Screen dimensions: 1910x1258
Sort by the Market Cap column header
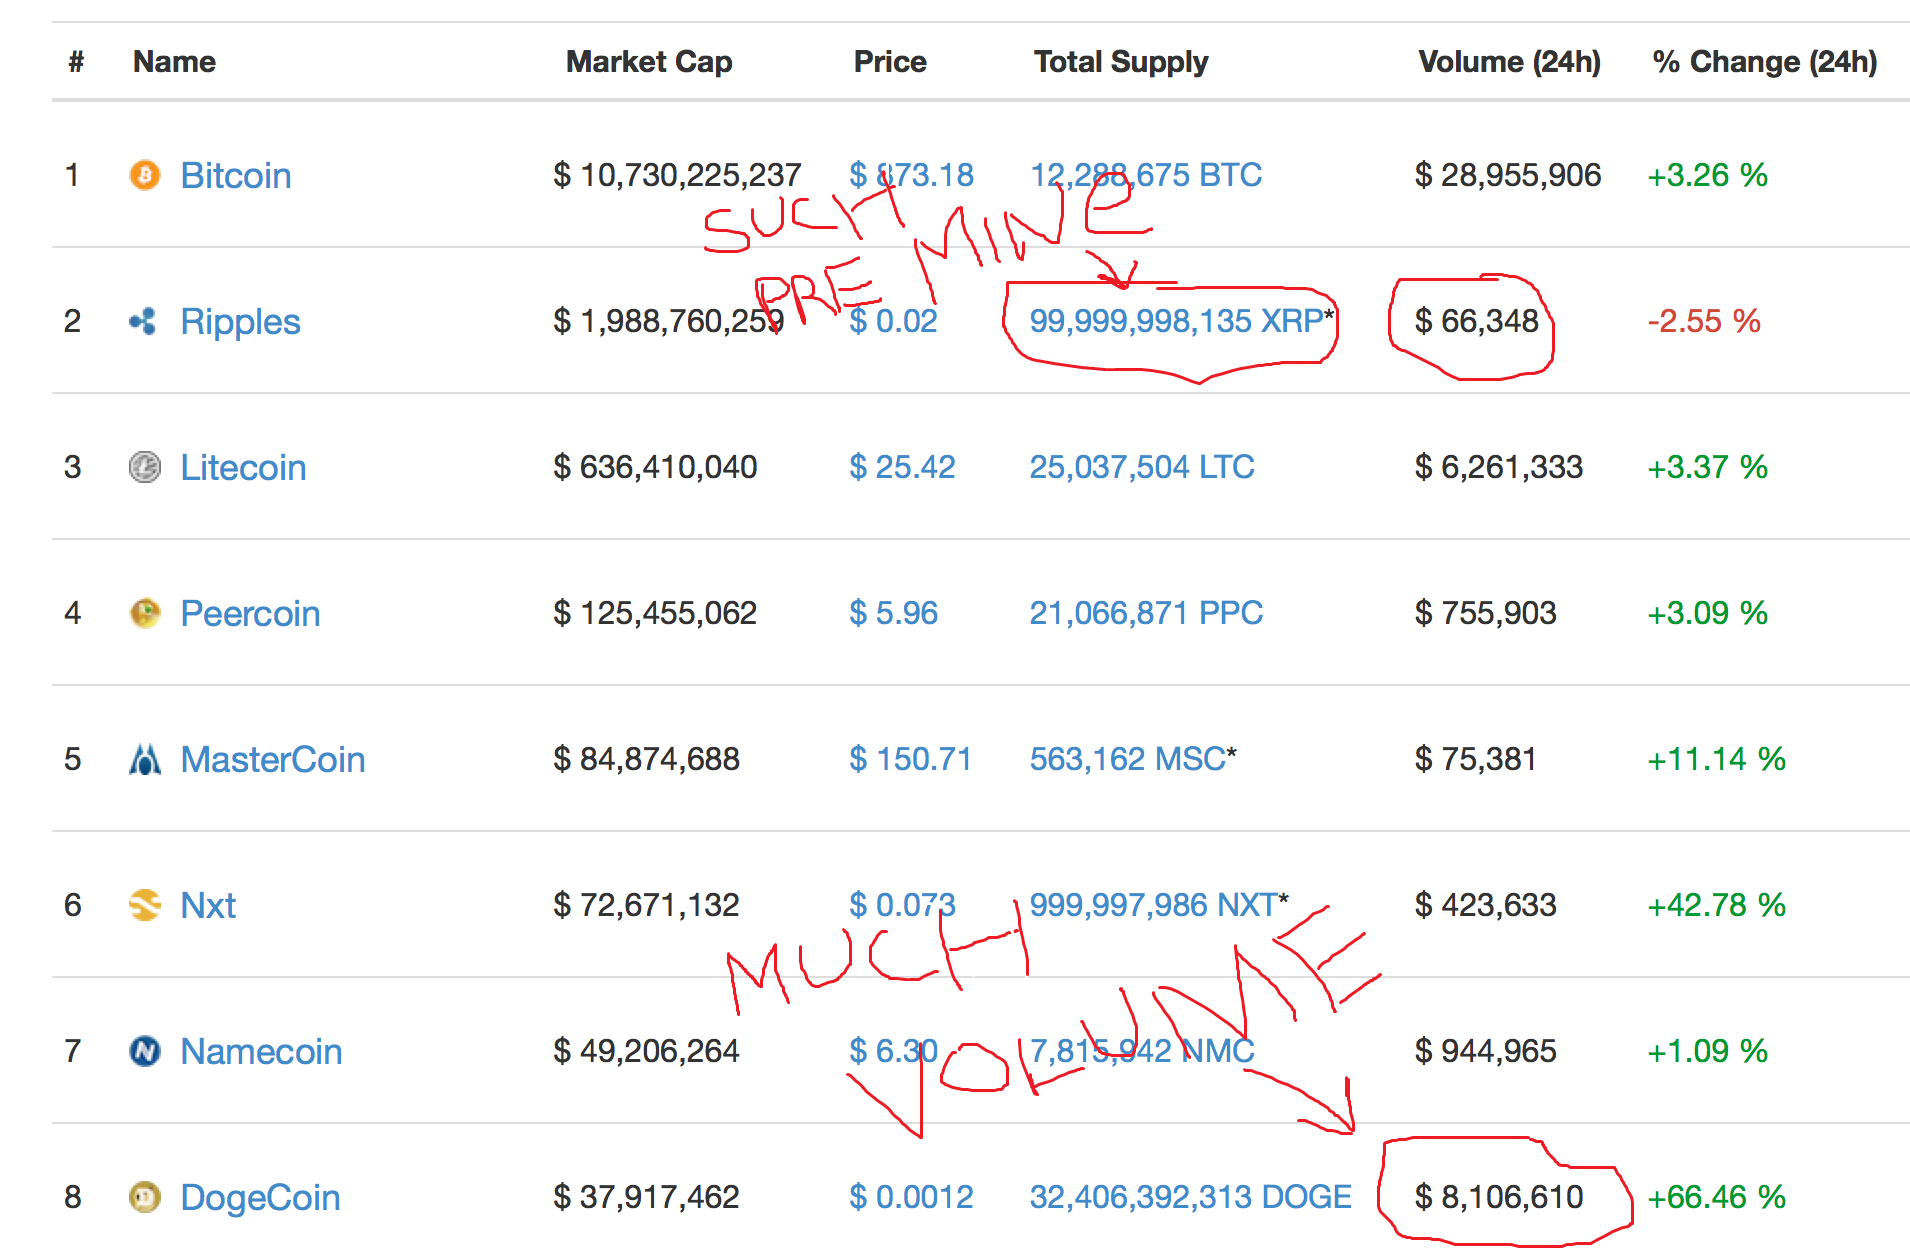tap(649, 62)
